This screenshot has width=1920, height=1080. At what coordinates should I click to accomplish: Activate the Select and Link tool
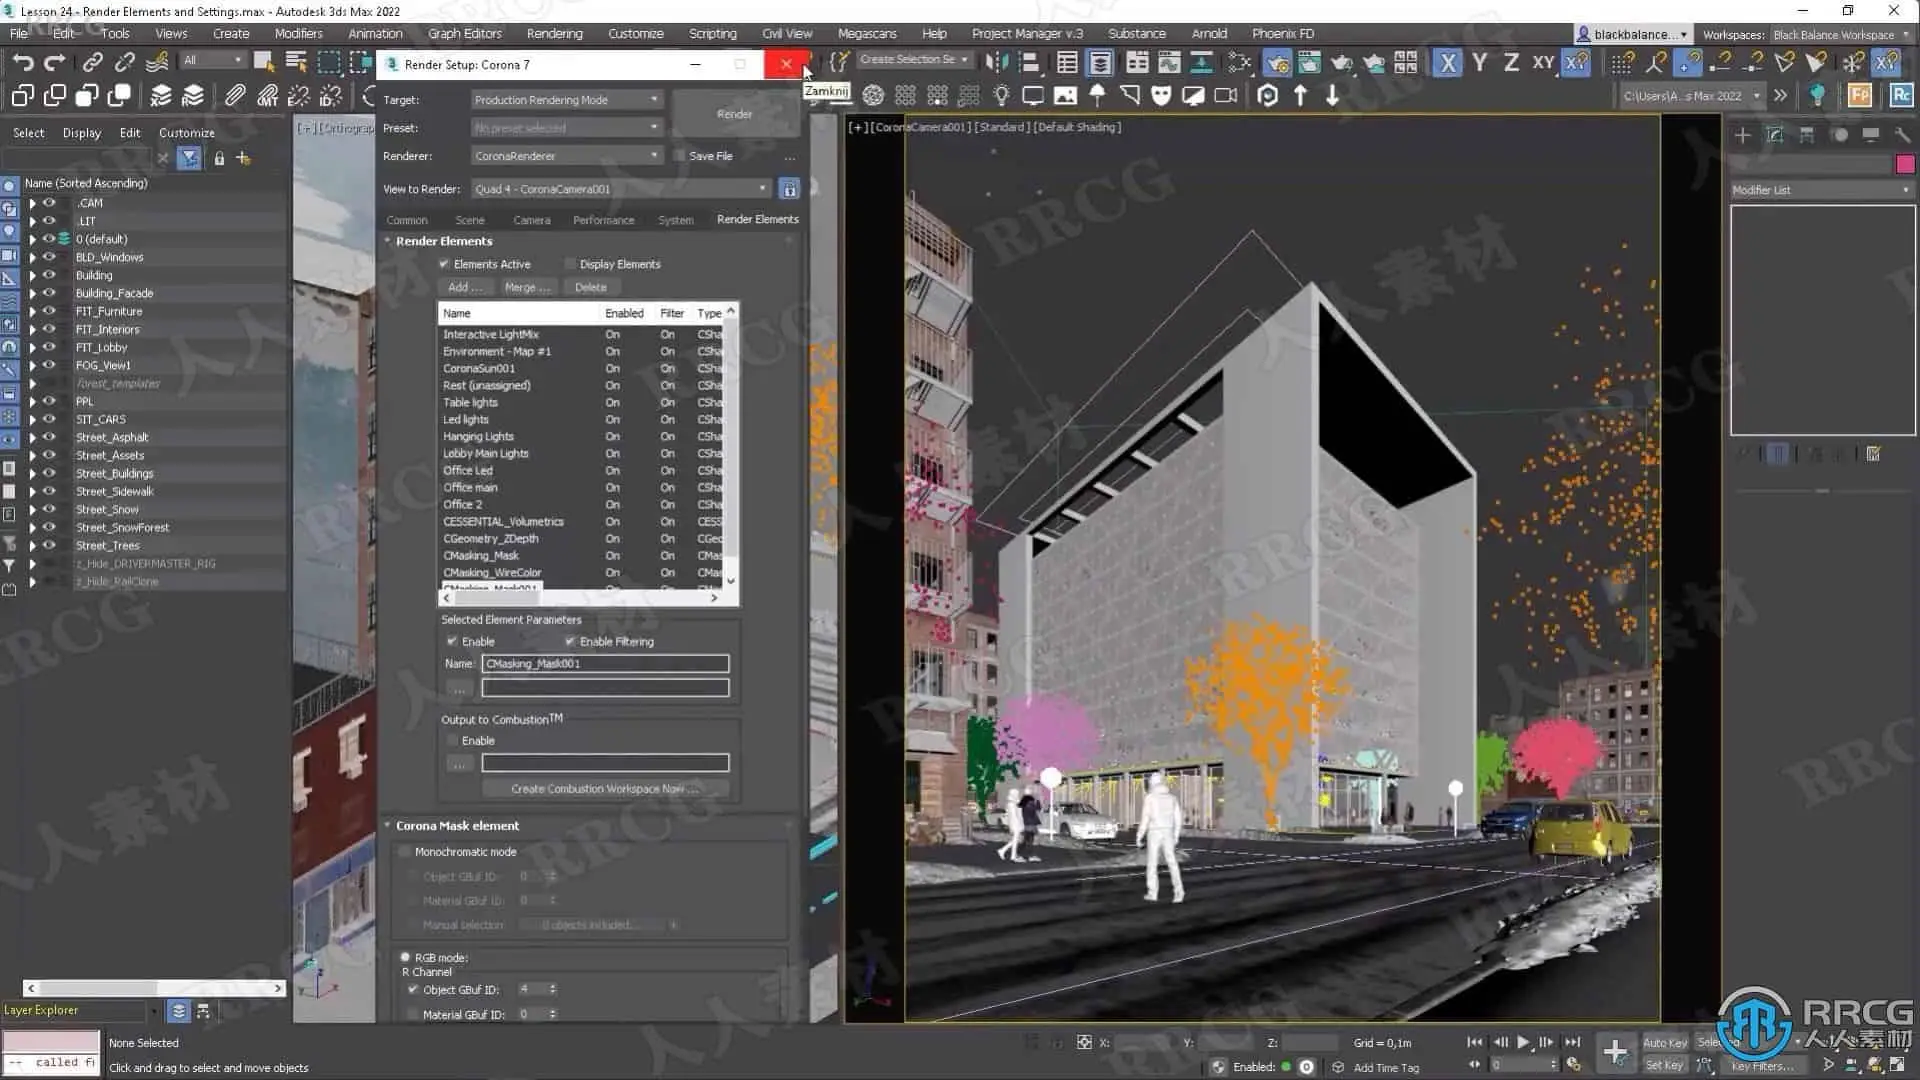point(92,63)
